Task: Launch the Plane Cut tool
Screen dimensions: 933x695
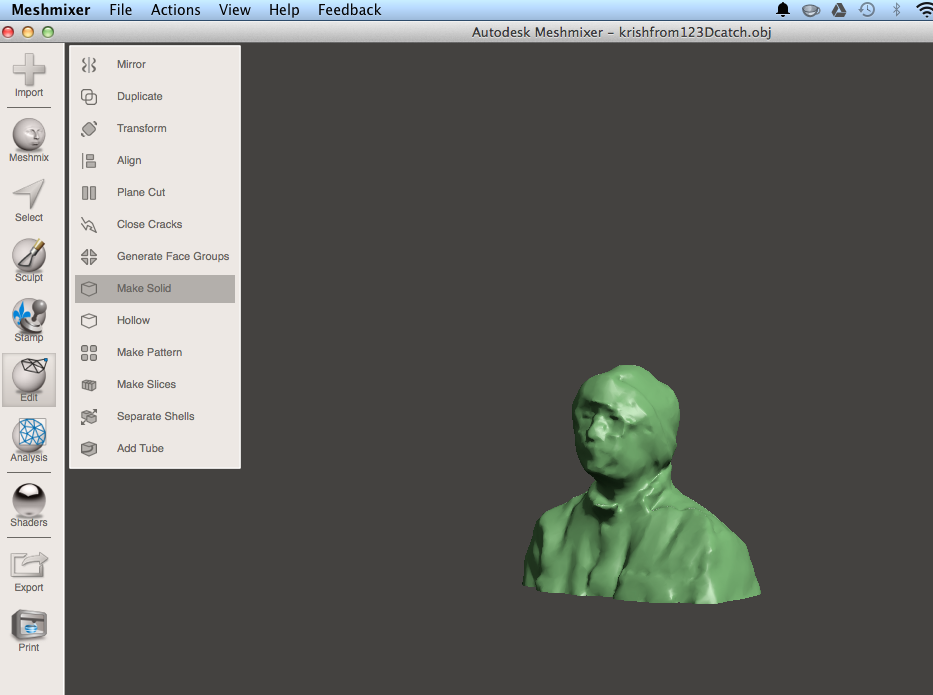Action: coord(155,192)
